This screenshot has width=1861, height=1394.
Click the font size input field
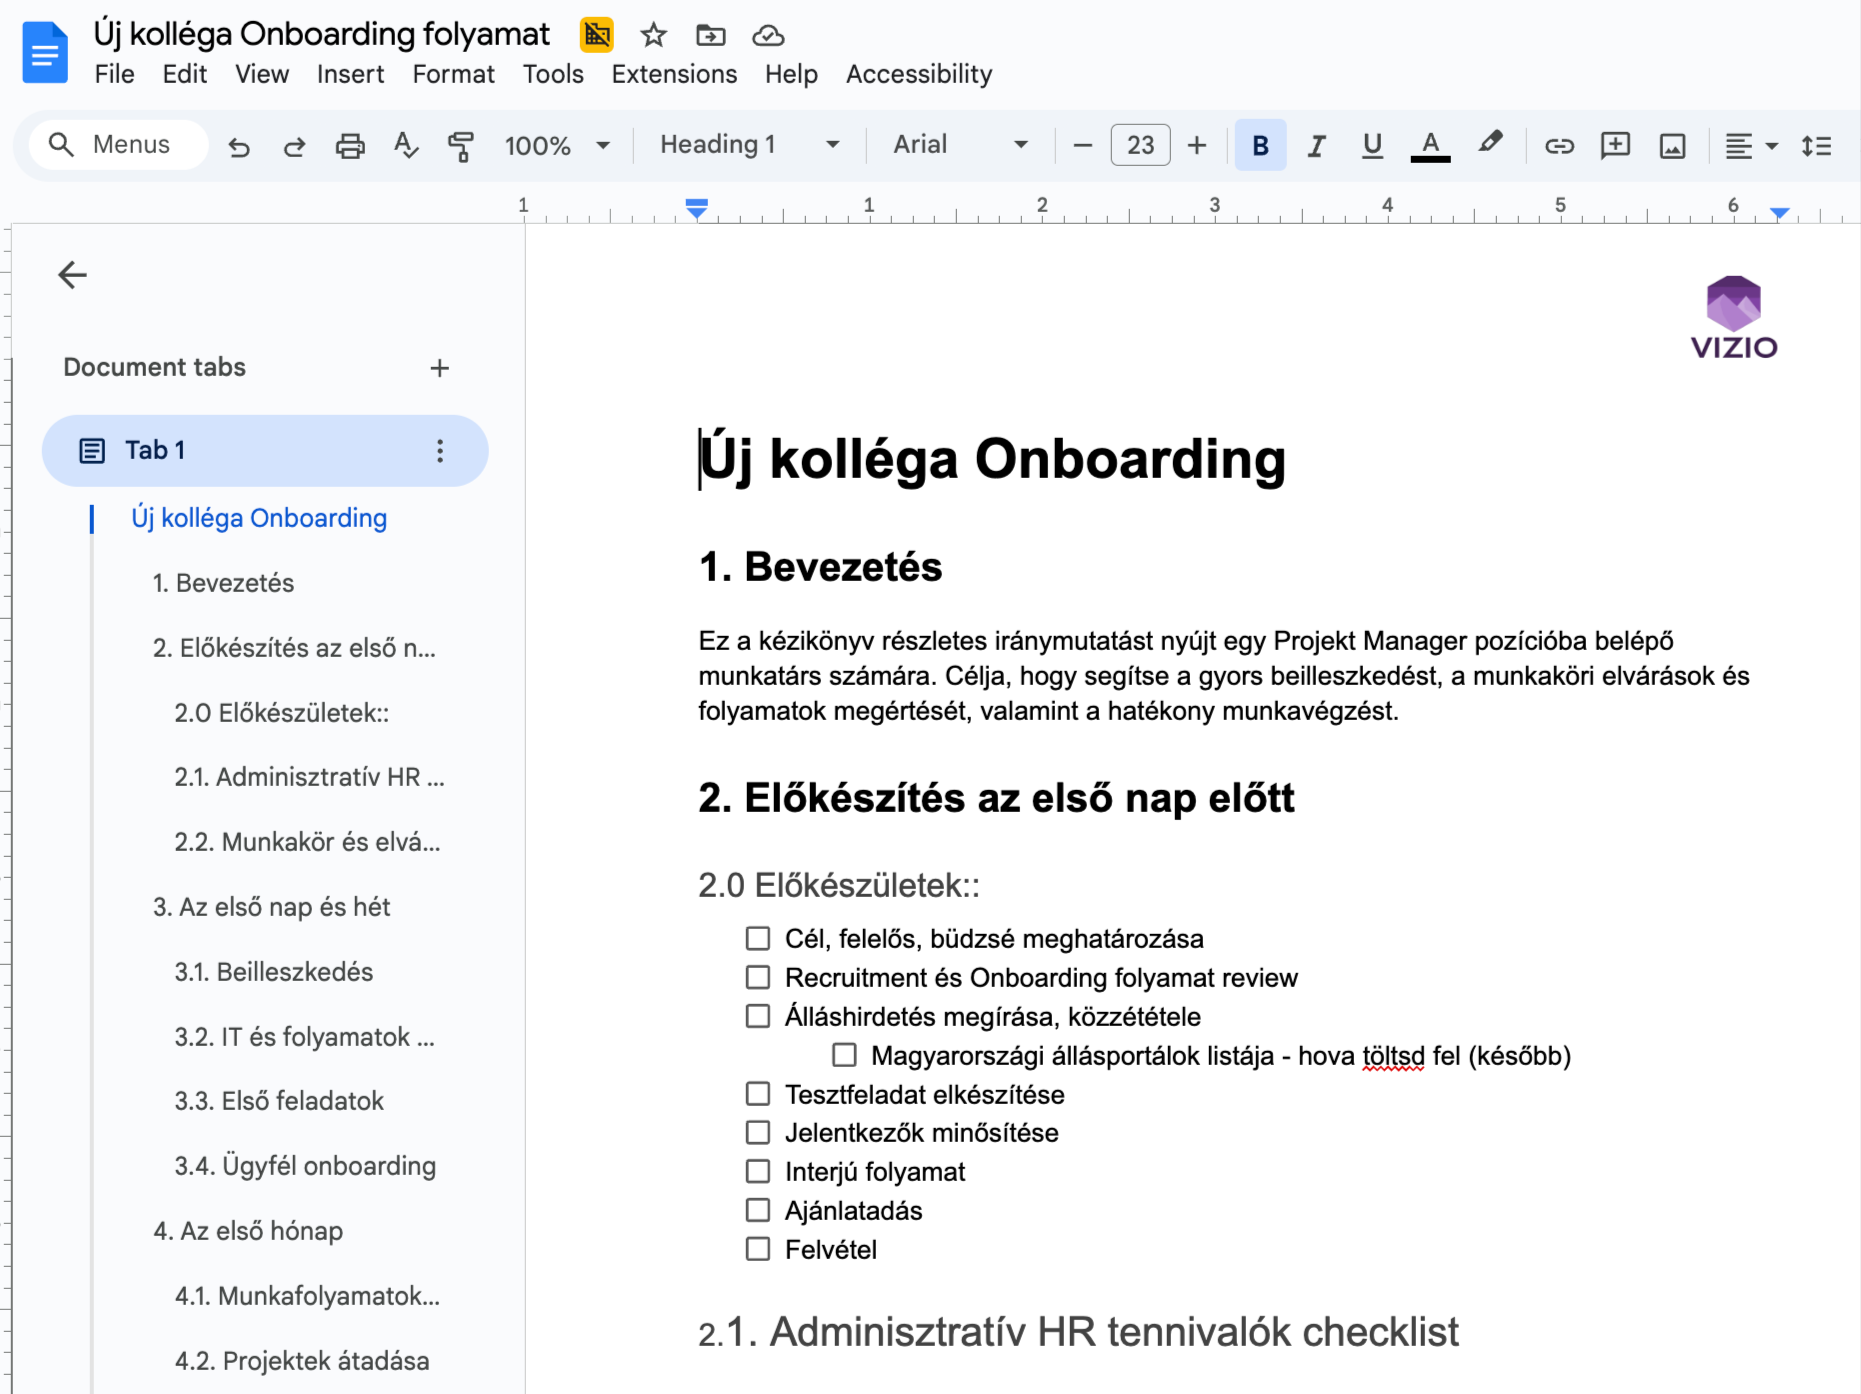tap(1140, 144)
